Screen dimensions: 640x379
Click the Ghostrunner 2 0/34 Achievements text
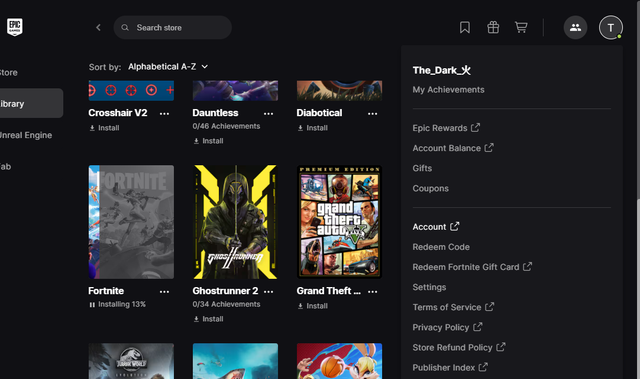pos(226,304)
